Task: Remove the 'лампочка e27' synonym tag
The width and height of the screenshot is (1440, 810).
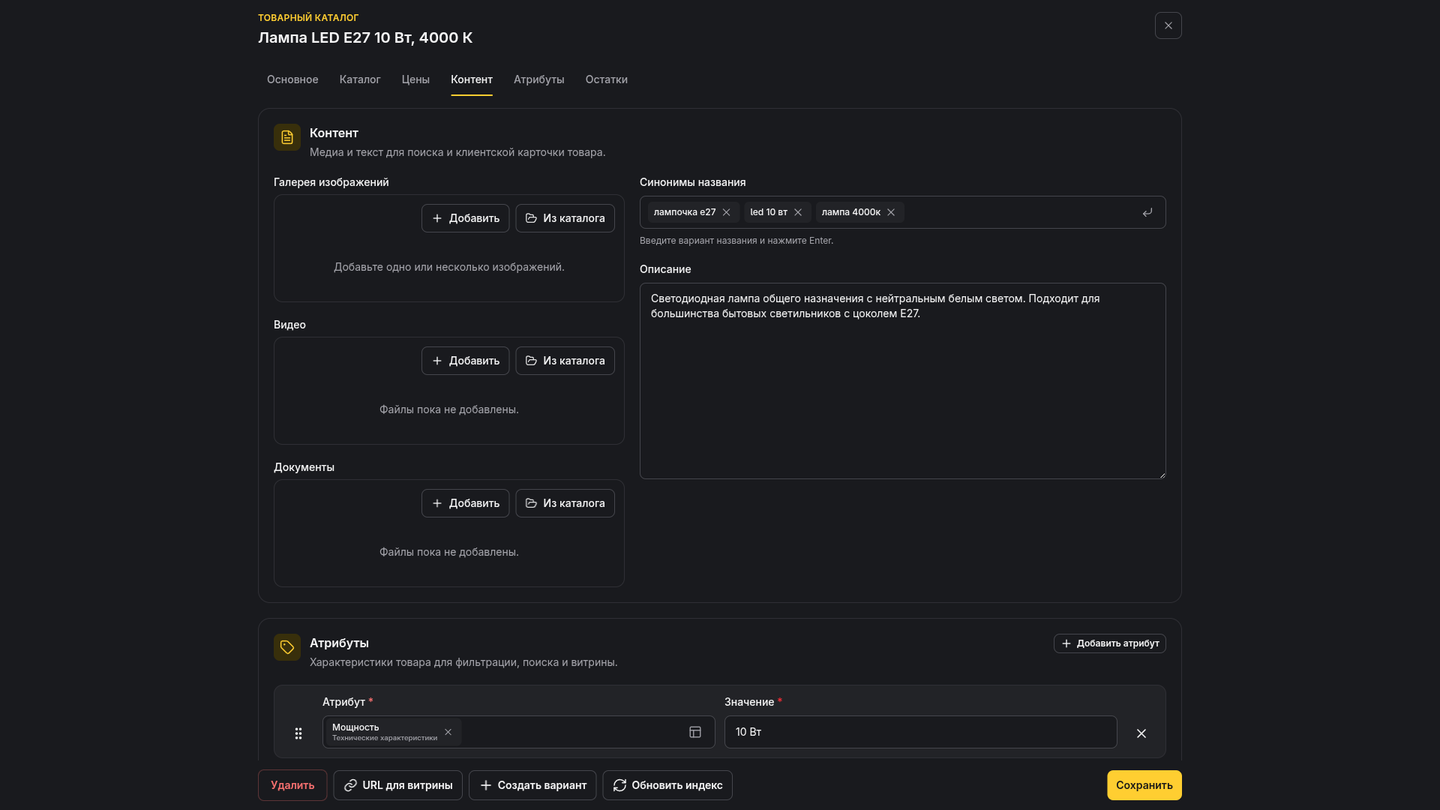Action: [726, 212]
